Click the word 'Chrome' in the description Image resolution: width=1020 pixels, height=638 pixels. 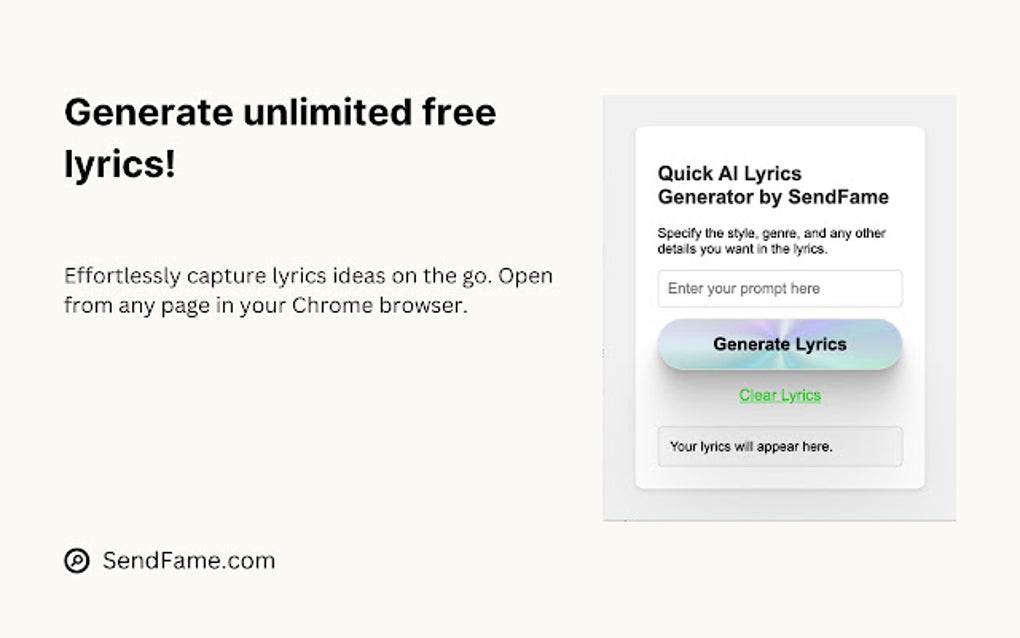(x=332, y=306)
